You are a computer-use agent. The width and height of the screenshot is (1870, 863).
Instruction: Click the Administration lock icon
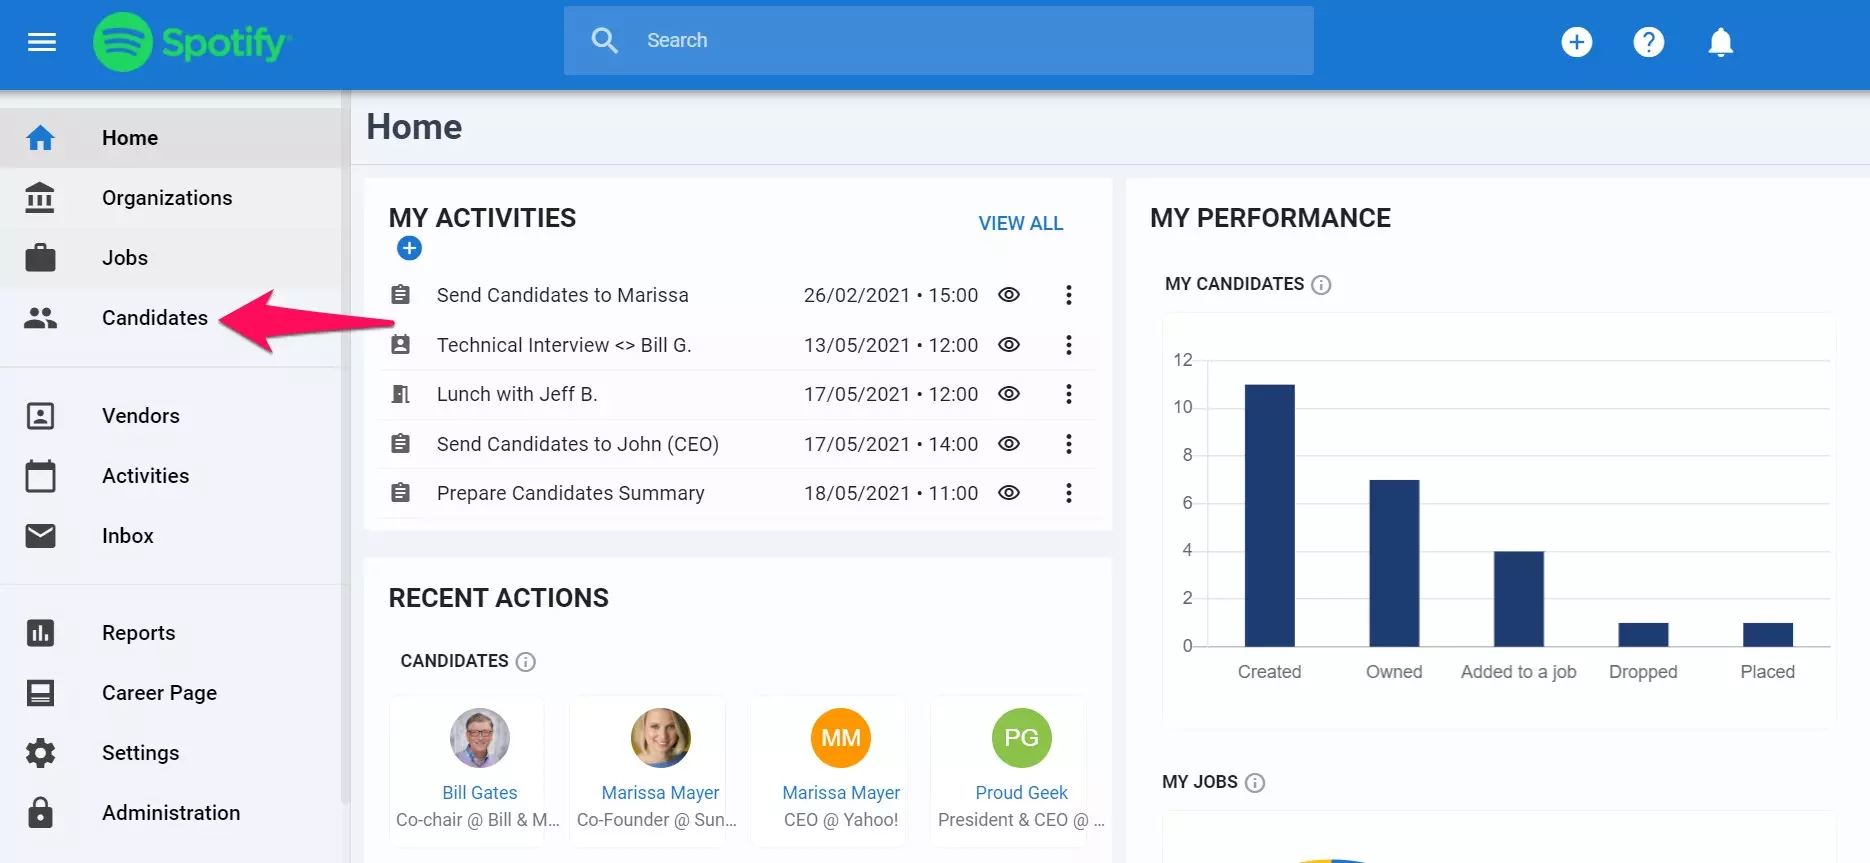click(40, 812)
